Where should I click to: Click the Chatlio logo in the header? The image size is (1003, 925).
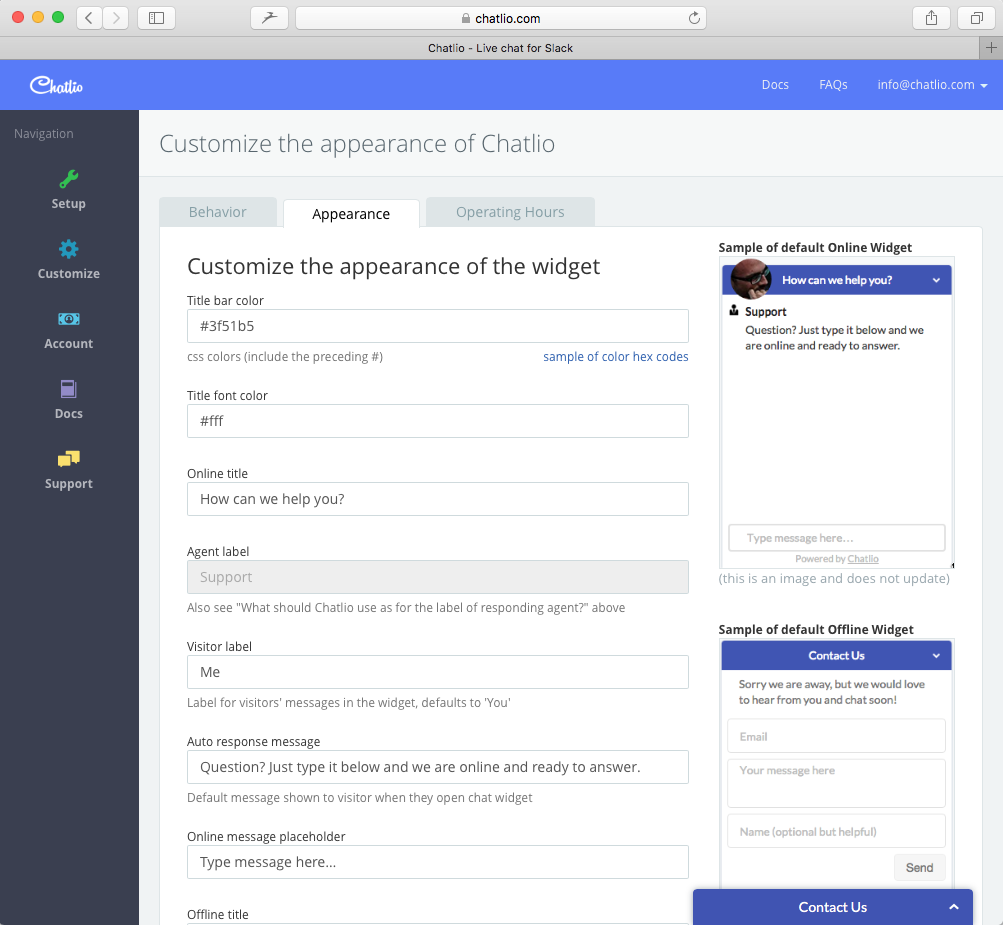click(55, 84)
